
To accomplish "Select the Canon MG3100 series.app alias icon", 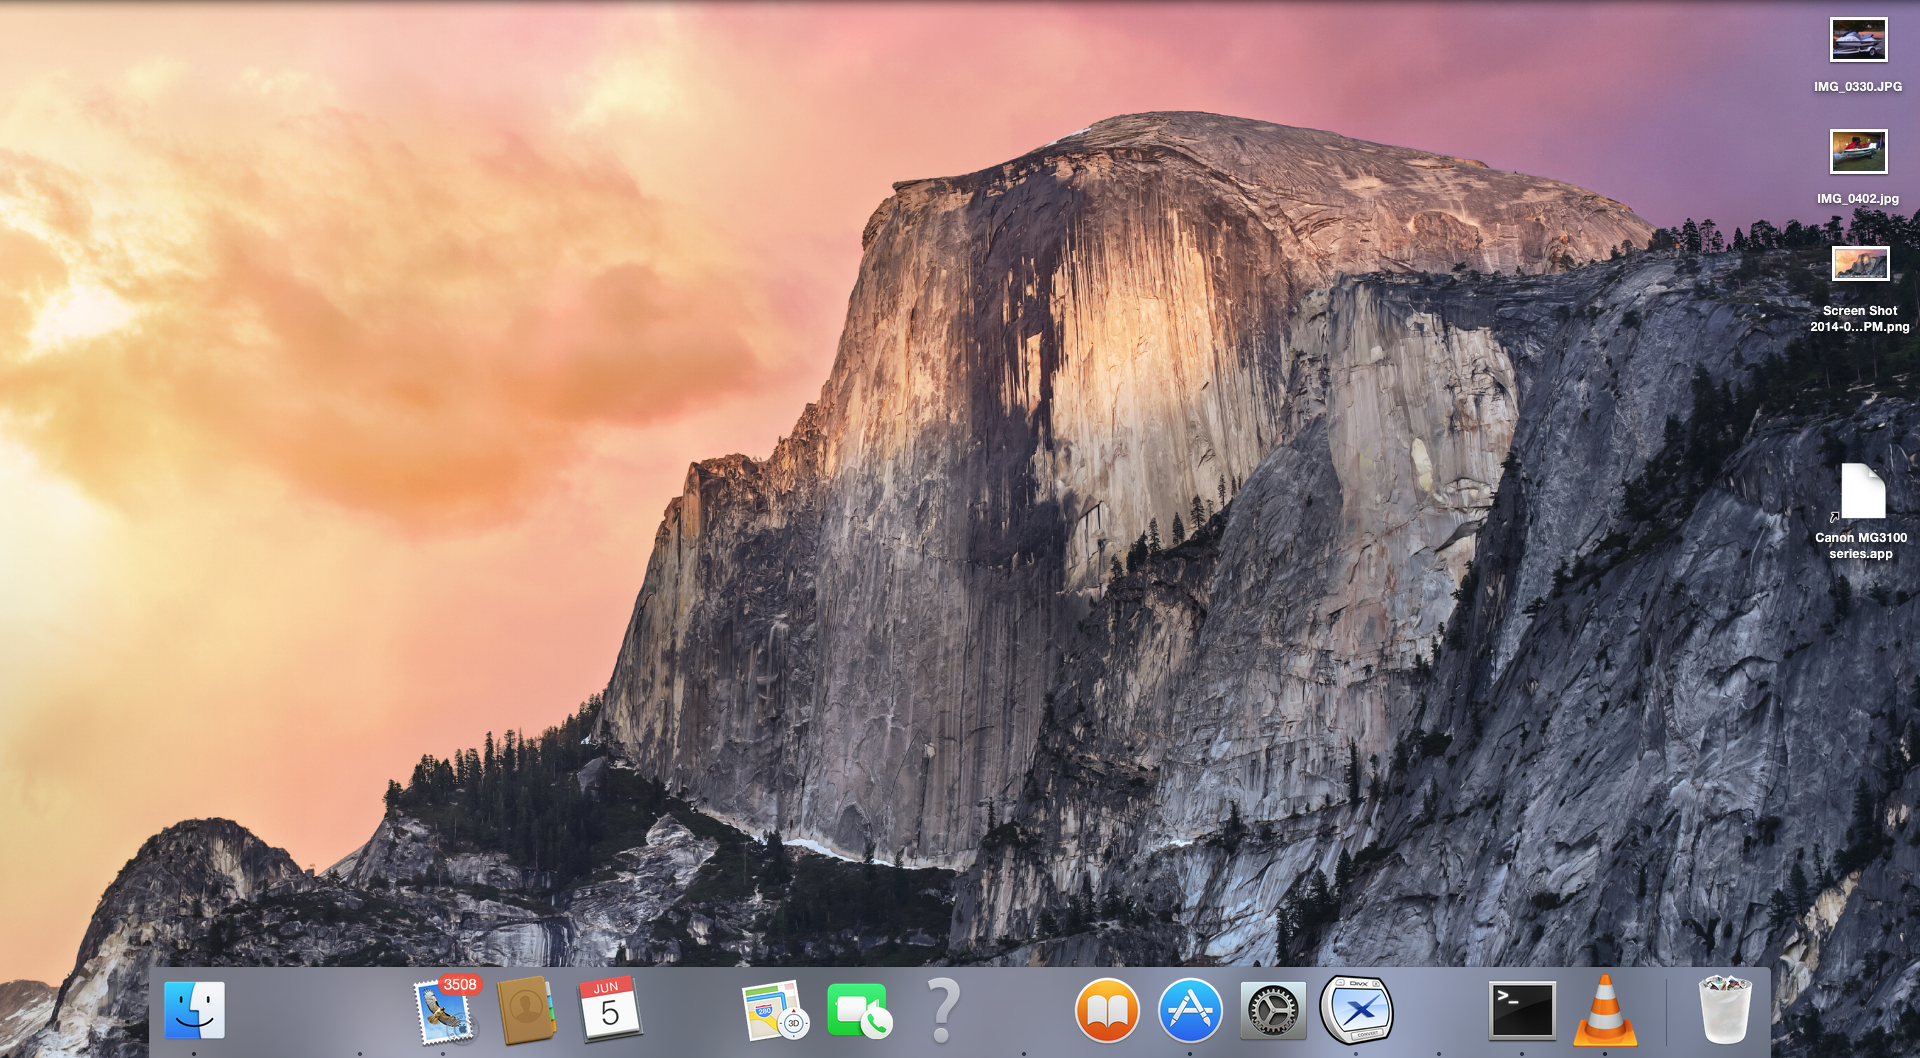I will coord(1862,492).
